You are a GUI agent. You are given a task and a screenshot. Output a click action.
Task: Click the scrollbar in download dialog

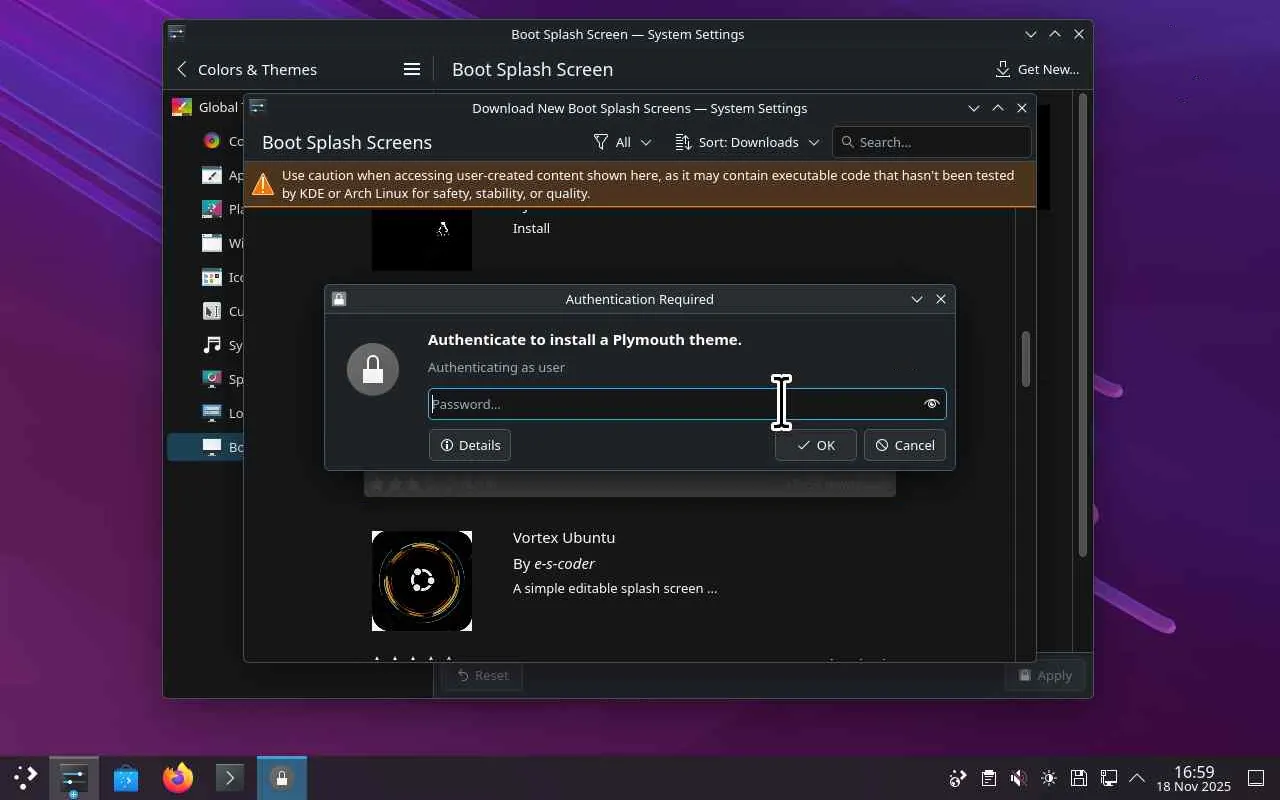[x=1026, y=358]
